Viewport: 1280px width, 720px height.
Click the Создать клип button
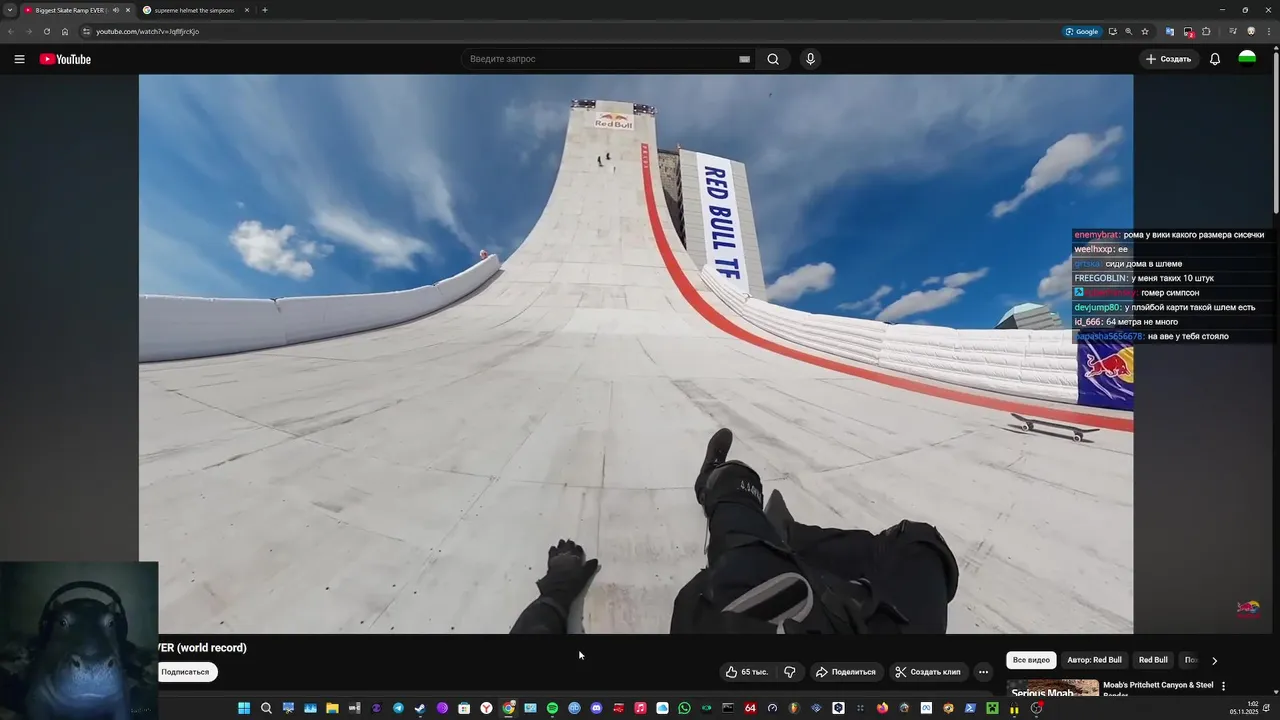click(928, 672)
